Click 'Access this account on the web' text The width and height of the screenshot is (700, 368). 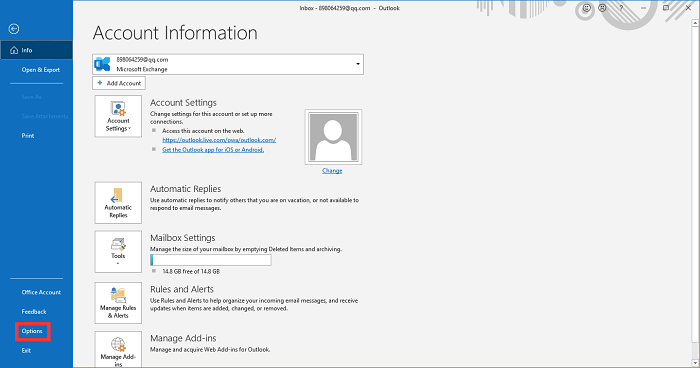pyautogui.click(x=203, y=131)
